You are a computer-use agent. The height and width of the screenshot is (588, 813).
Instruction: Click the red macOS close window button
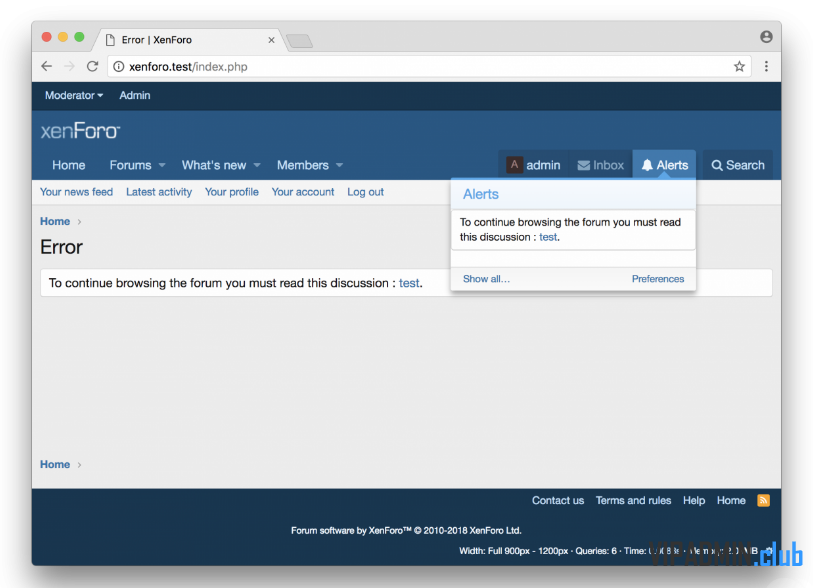[47, 37]
